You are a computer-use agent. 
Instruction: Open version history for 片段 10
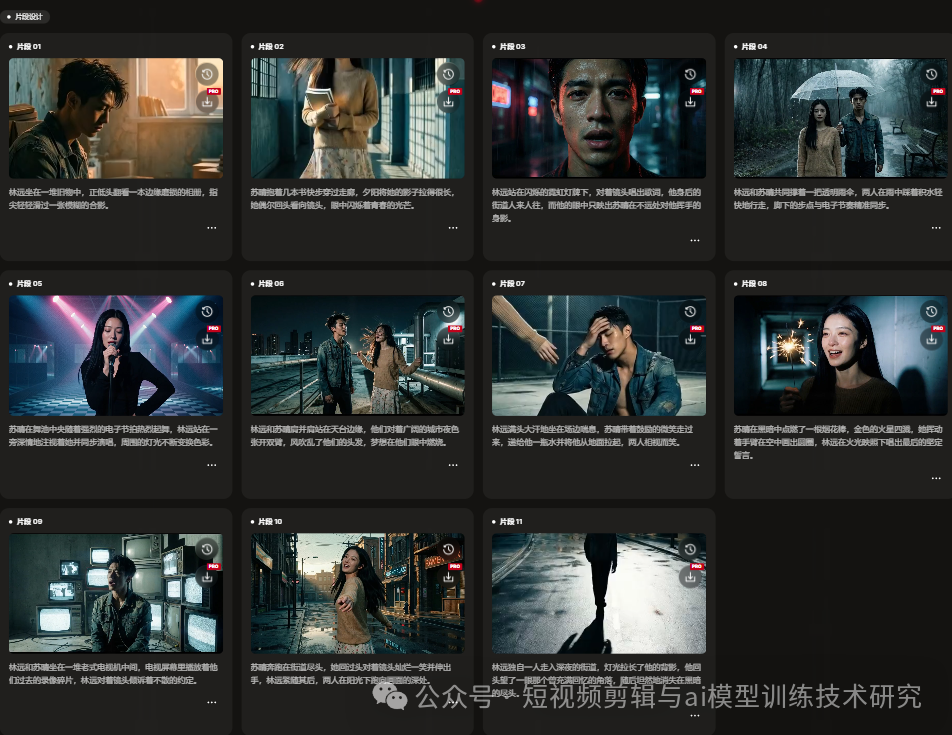click(x=448, y=549)
